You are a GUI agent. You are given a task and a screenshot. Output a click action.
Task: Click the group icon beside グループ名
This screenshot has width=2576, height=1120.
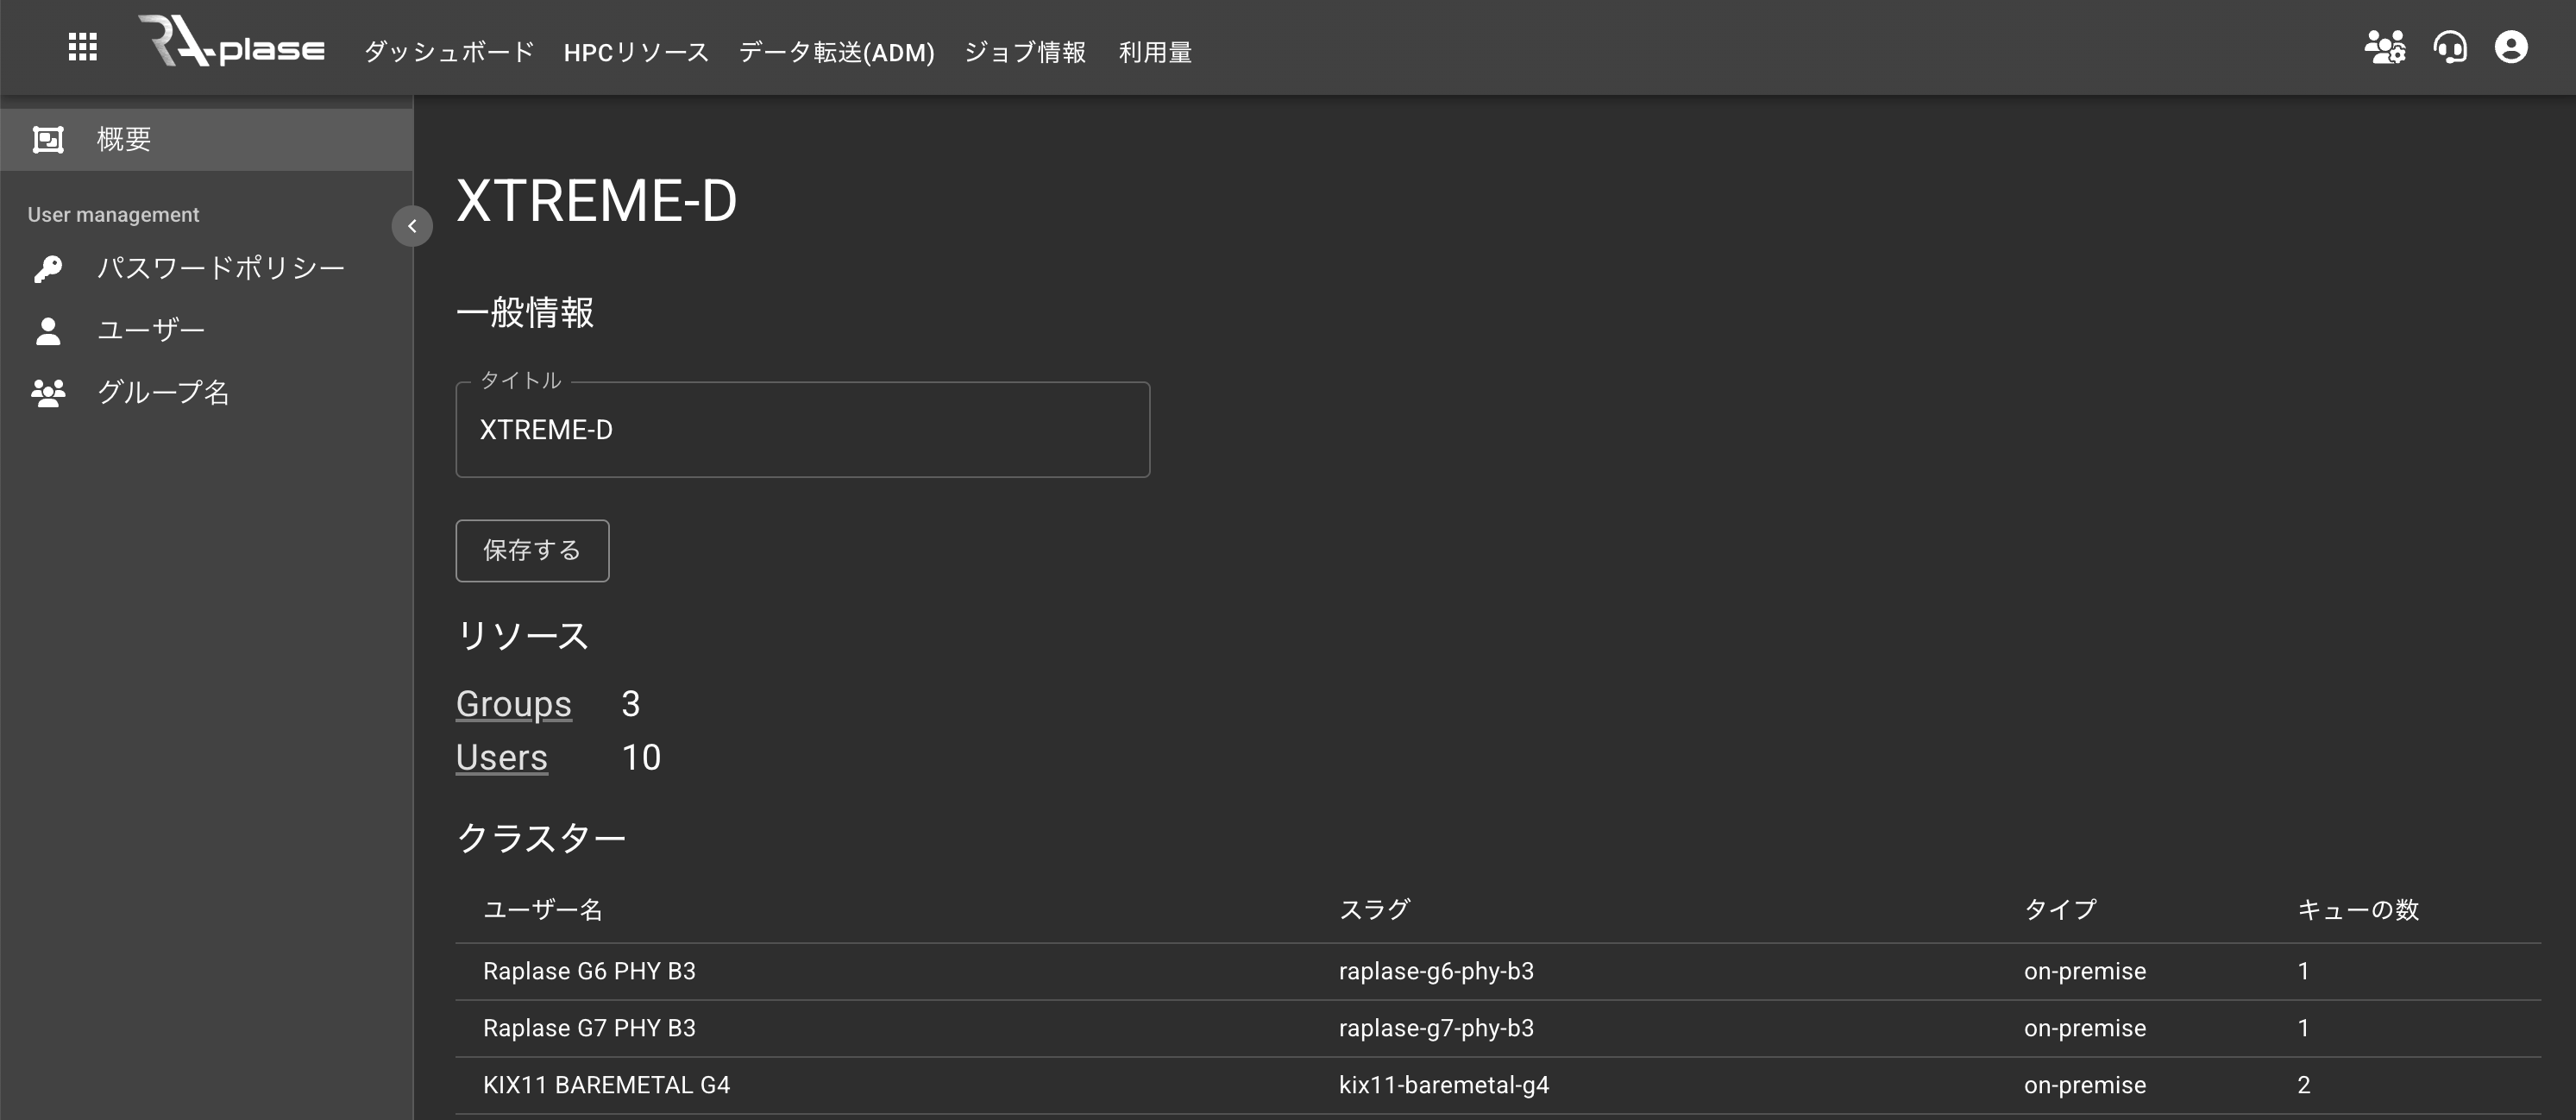(48, 392)
